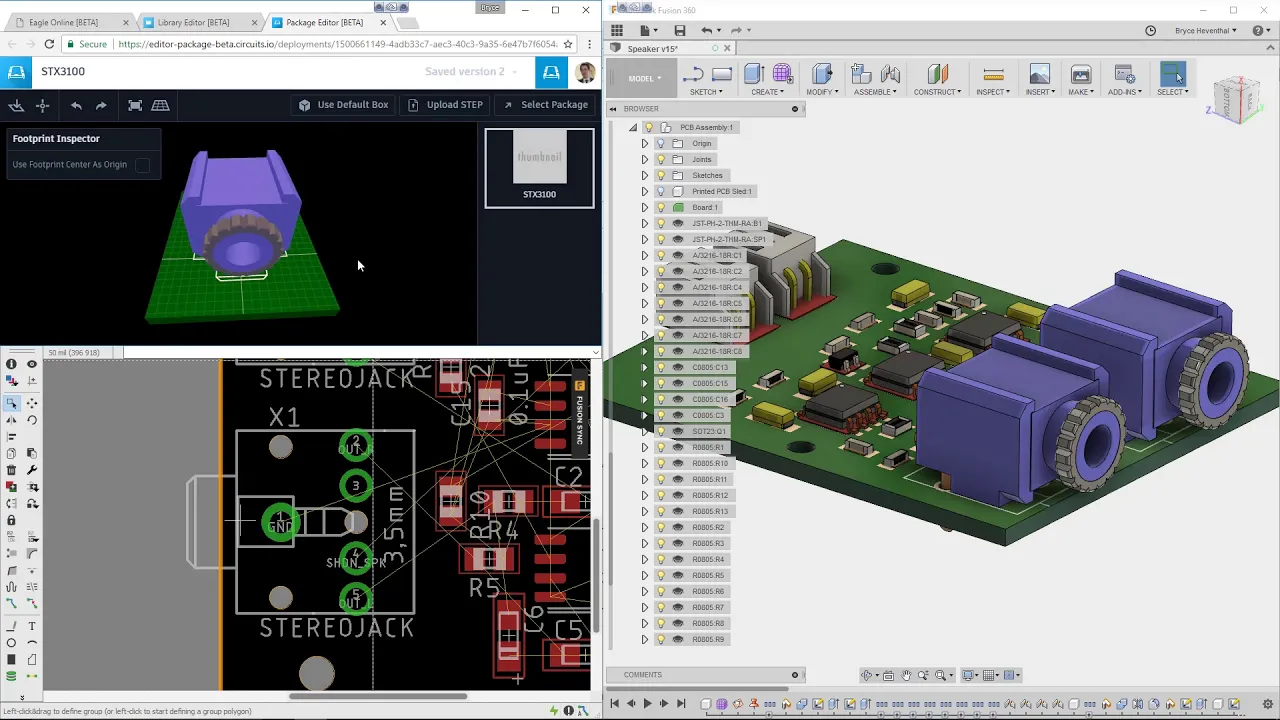Open the Eagle command line history dropdown
Image resolution: width=1280 pixels, height=720 pixels.
pos(595,353)
